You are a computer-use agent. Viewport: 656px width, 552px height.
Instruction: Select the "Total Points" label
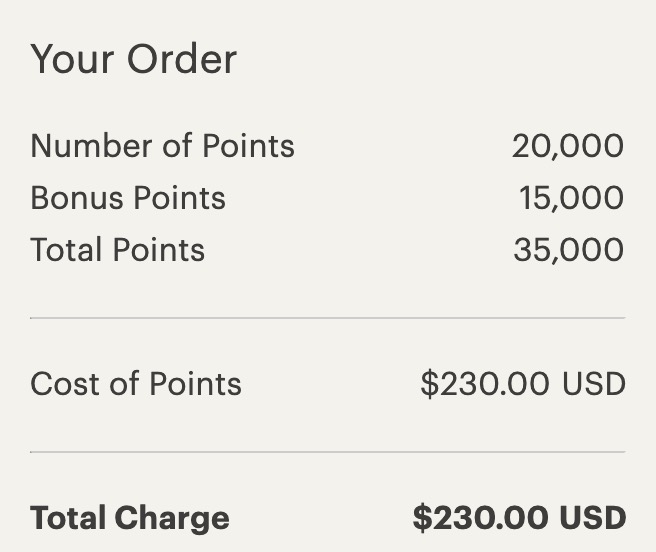117,250
